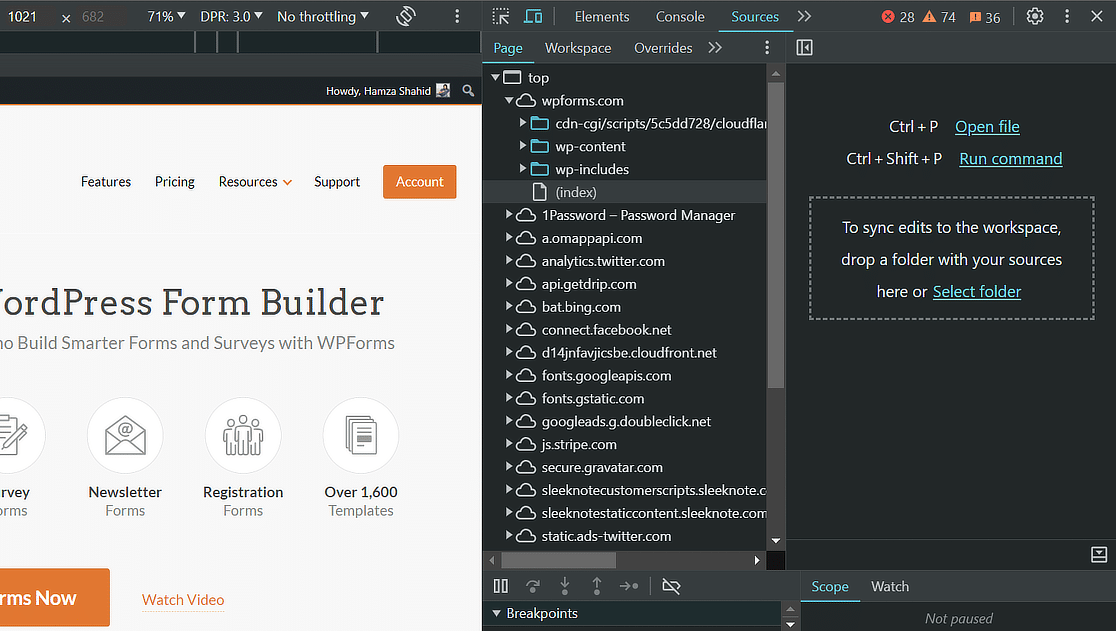The image size is (1116, 631).
Task: Click the Open file link
Action: click(x=987, y=126)
